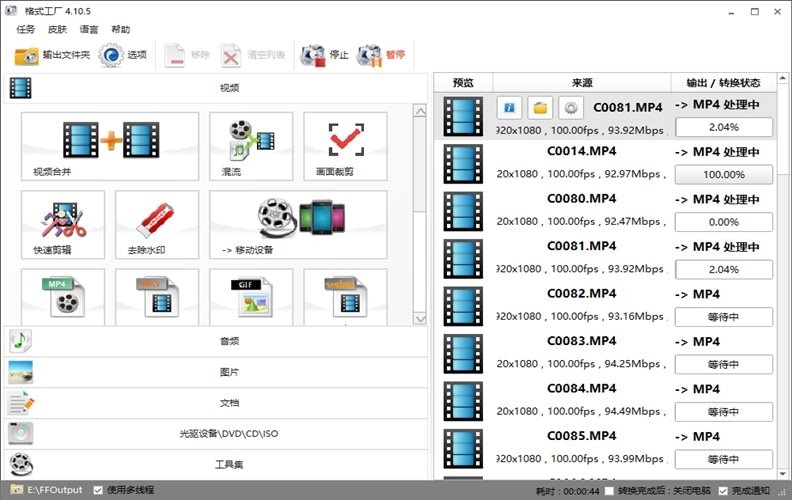Expand the 光驱设备\DVD\CD\ISO section

[228, 434]
